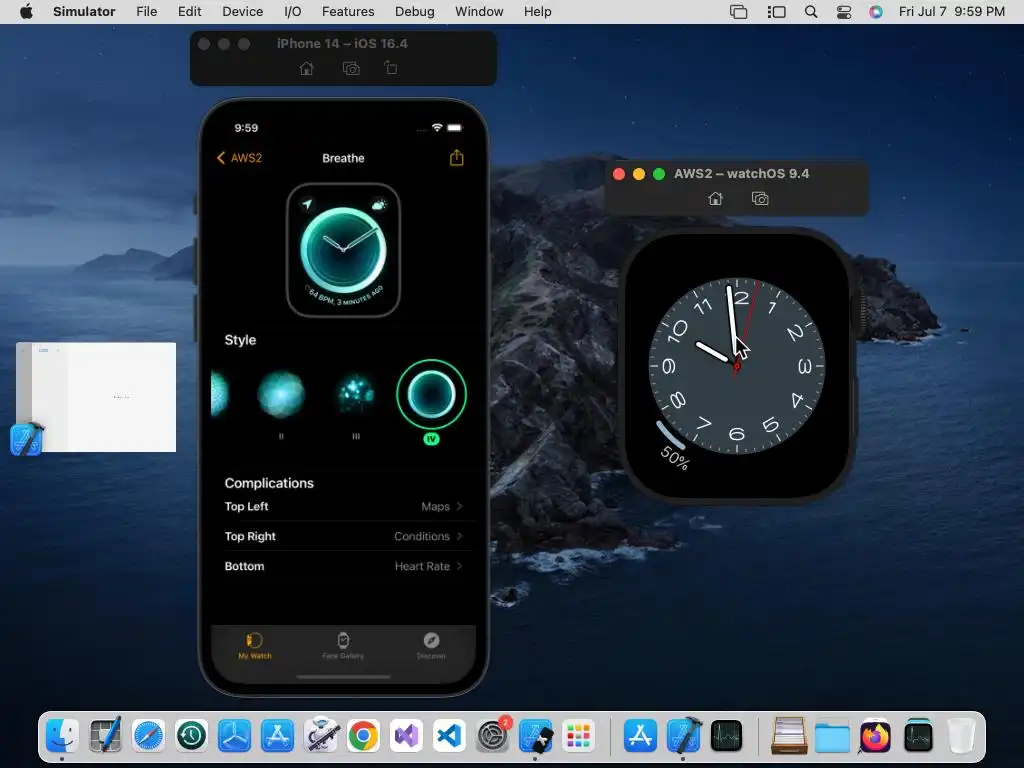Open the Features menu
Screen dimensions: 1024x768
(348, 12)
